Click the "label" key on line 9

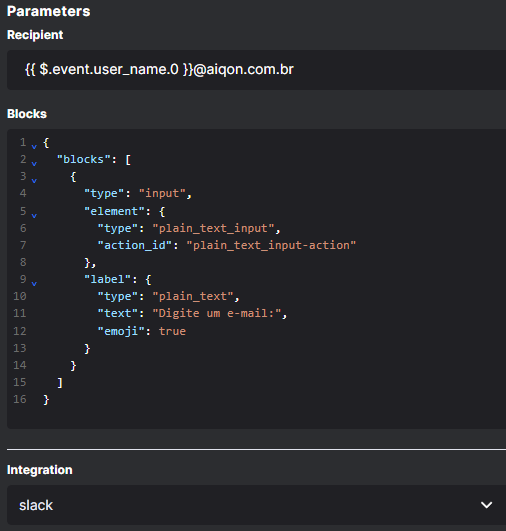[107, 279]
